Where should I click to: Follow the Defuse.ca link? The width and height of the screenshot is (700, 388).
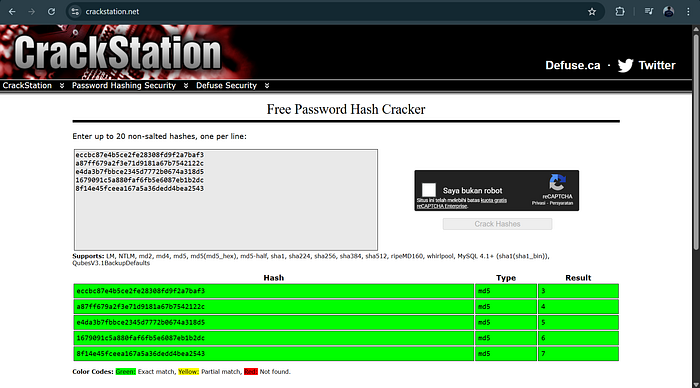572,66
